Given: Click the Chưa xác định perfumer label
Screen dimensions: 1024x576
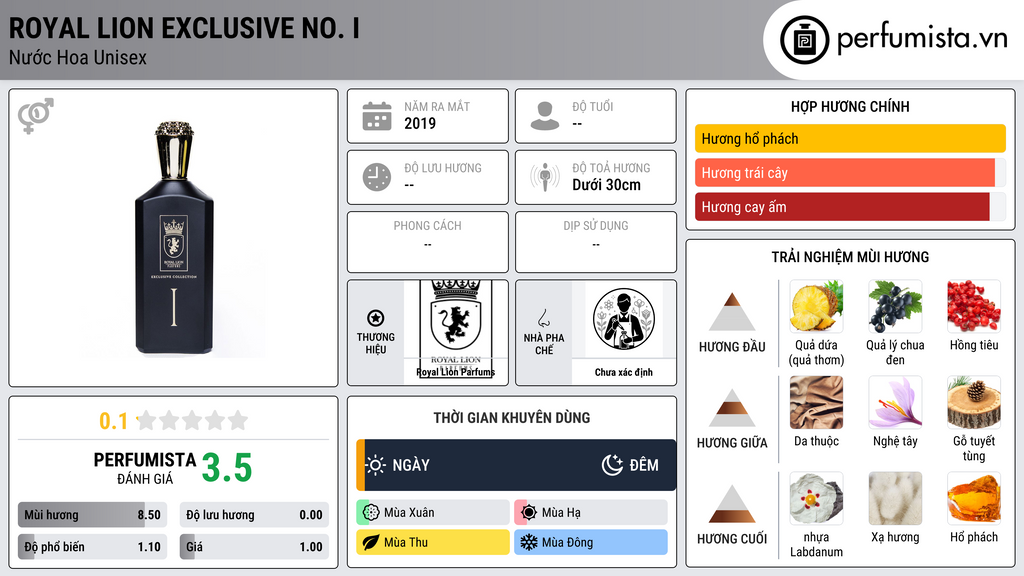Looking at the screenshot, I should (x=624, y=372).
